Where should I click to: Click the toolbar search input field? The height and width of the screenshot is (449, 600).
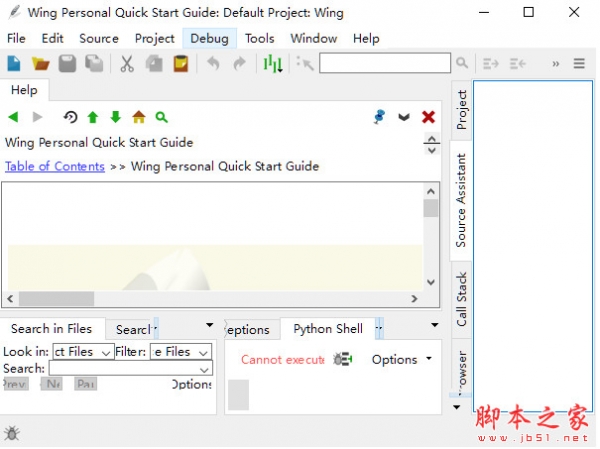(x=385, y=63)
